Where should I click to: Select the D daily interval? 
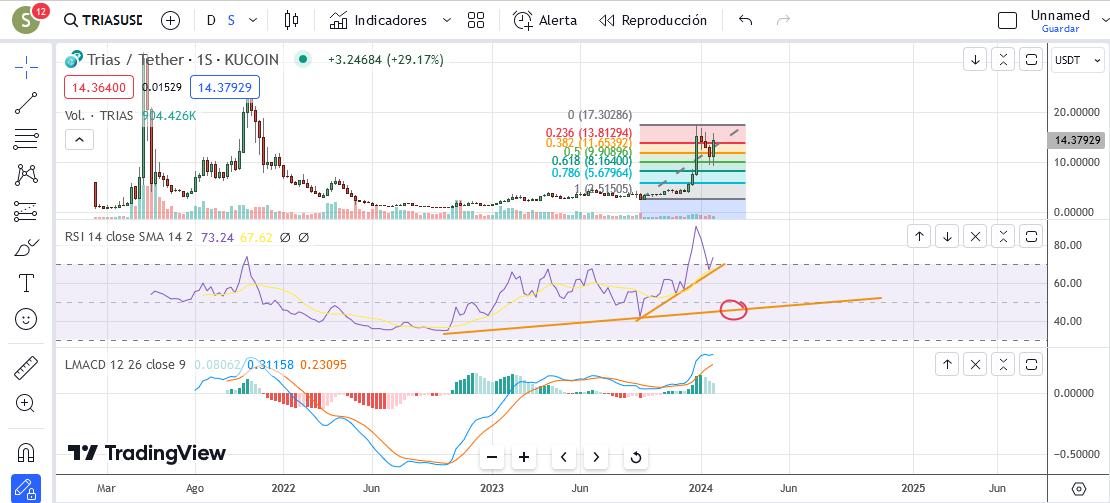211,21
